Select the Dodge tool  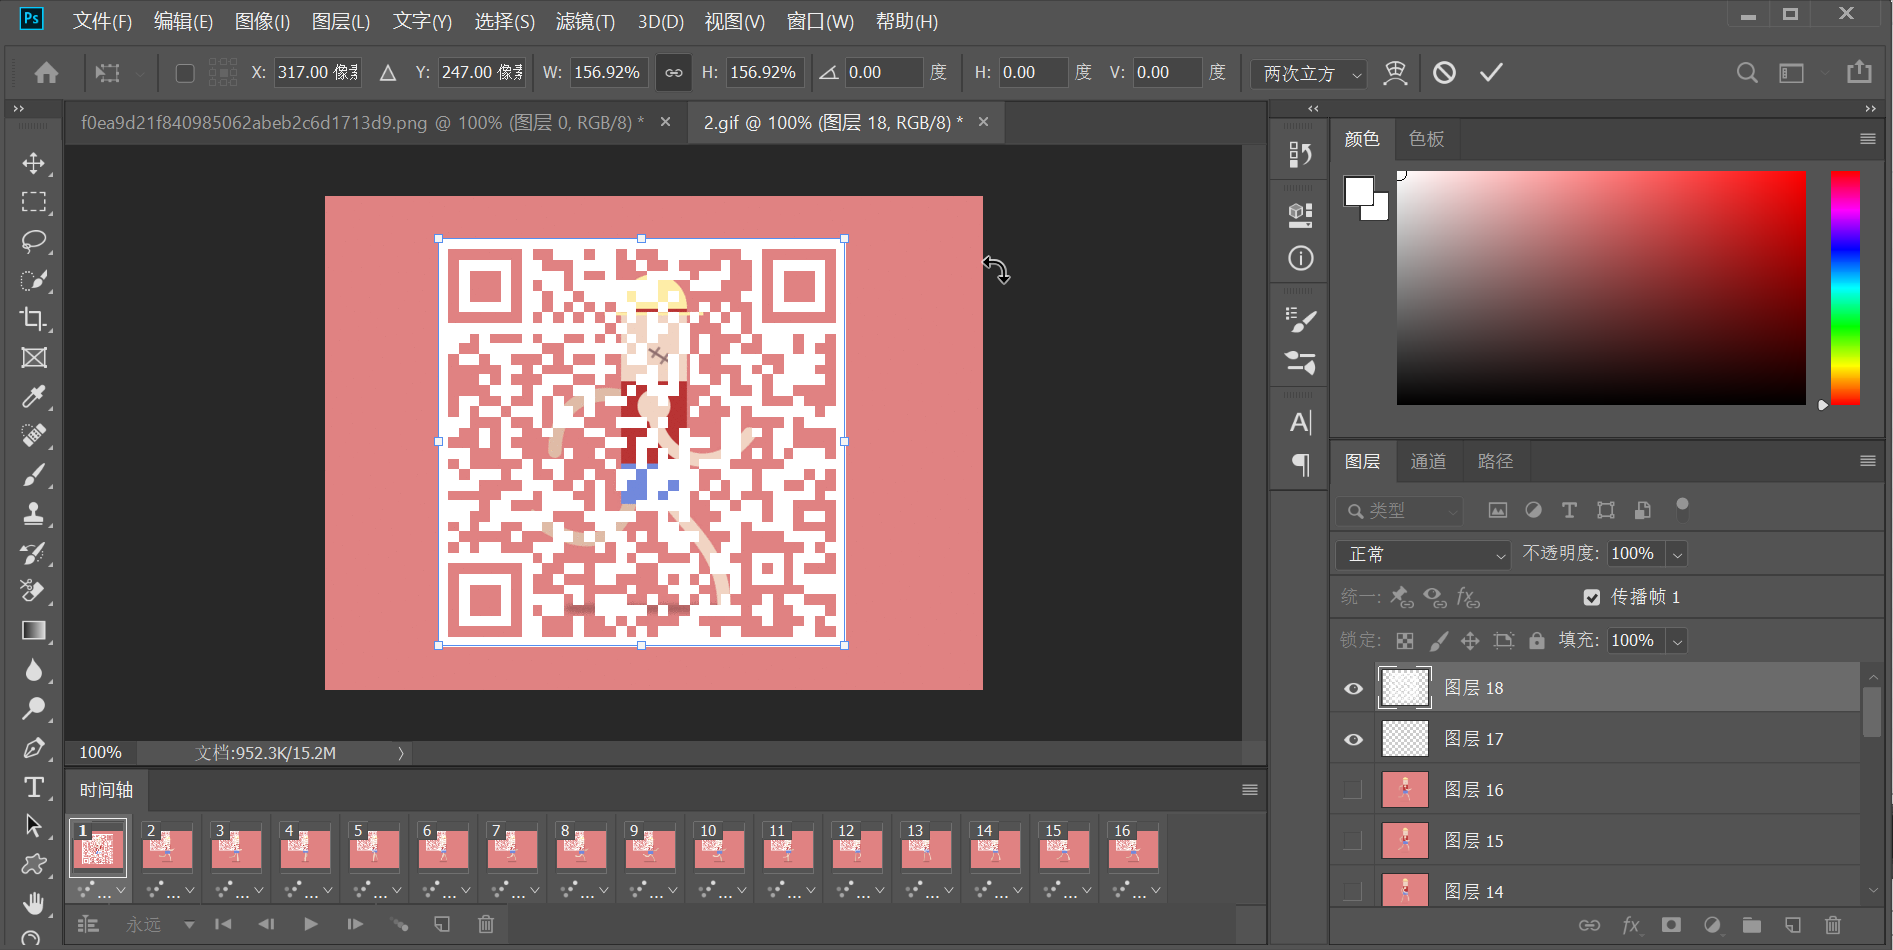click(34, 708)
